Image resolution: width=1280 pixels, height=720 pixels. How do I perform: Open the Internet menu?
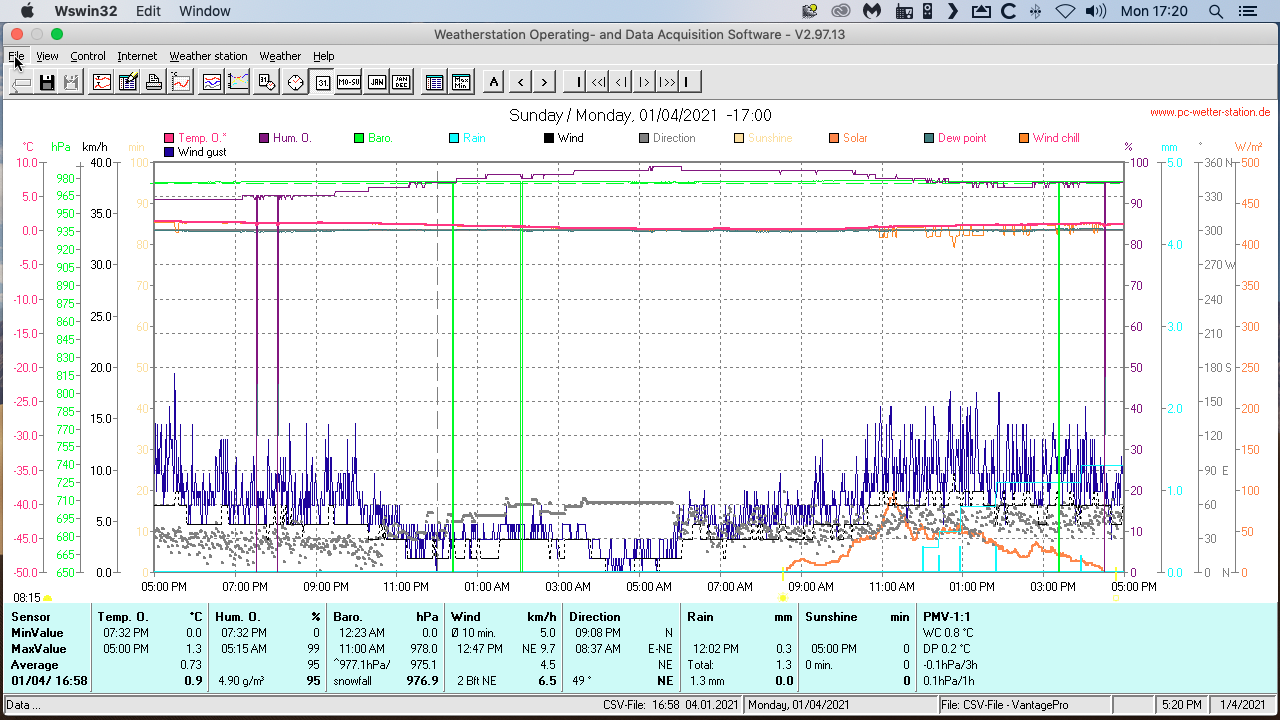tap(137, 56)
